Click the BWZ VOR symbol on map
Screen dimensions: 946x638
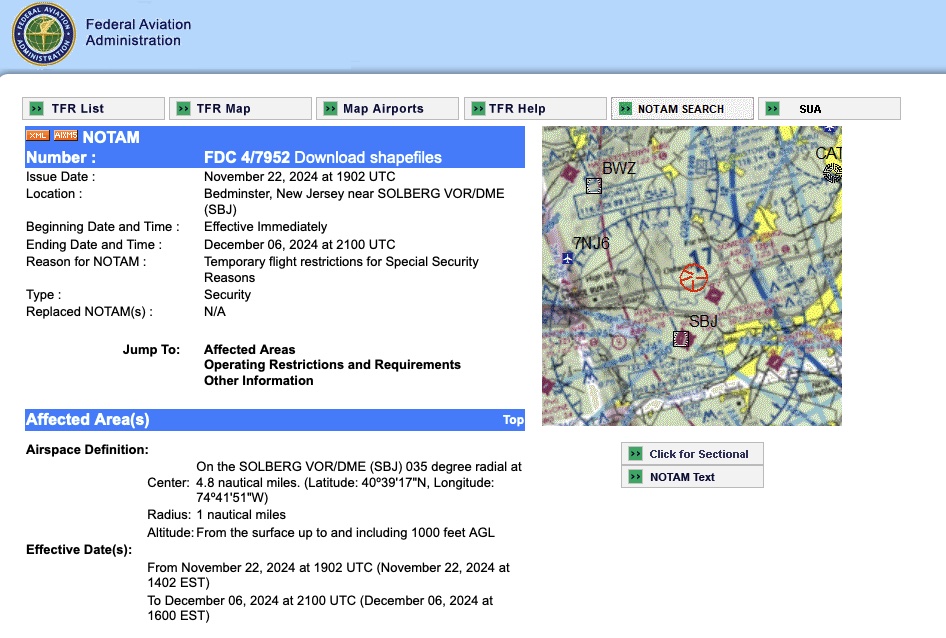594,185
